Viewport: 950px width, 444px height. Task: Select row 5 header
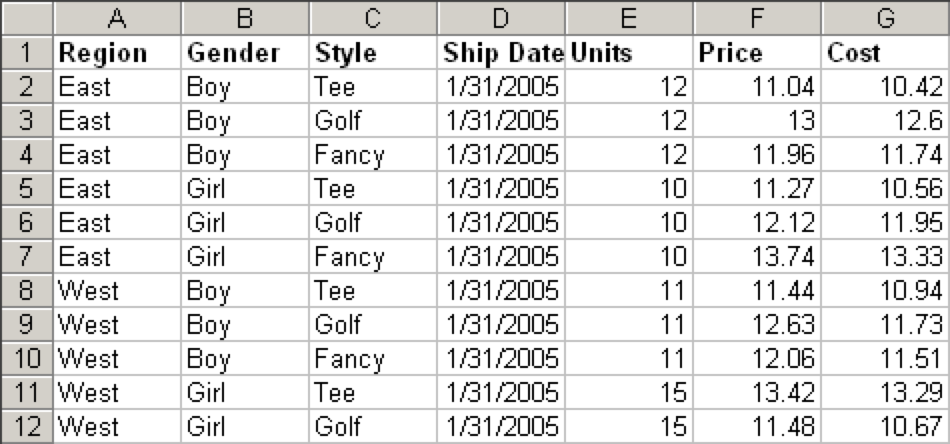[x=26, y=188]
